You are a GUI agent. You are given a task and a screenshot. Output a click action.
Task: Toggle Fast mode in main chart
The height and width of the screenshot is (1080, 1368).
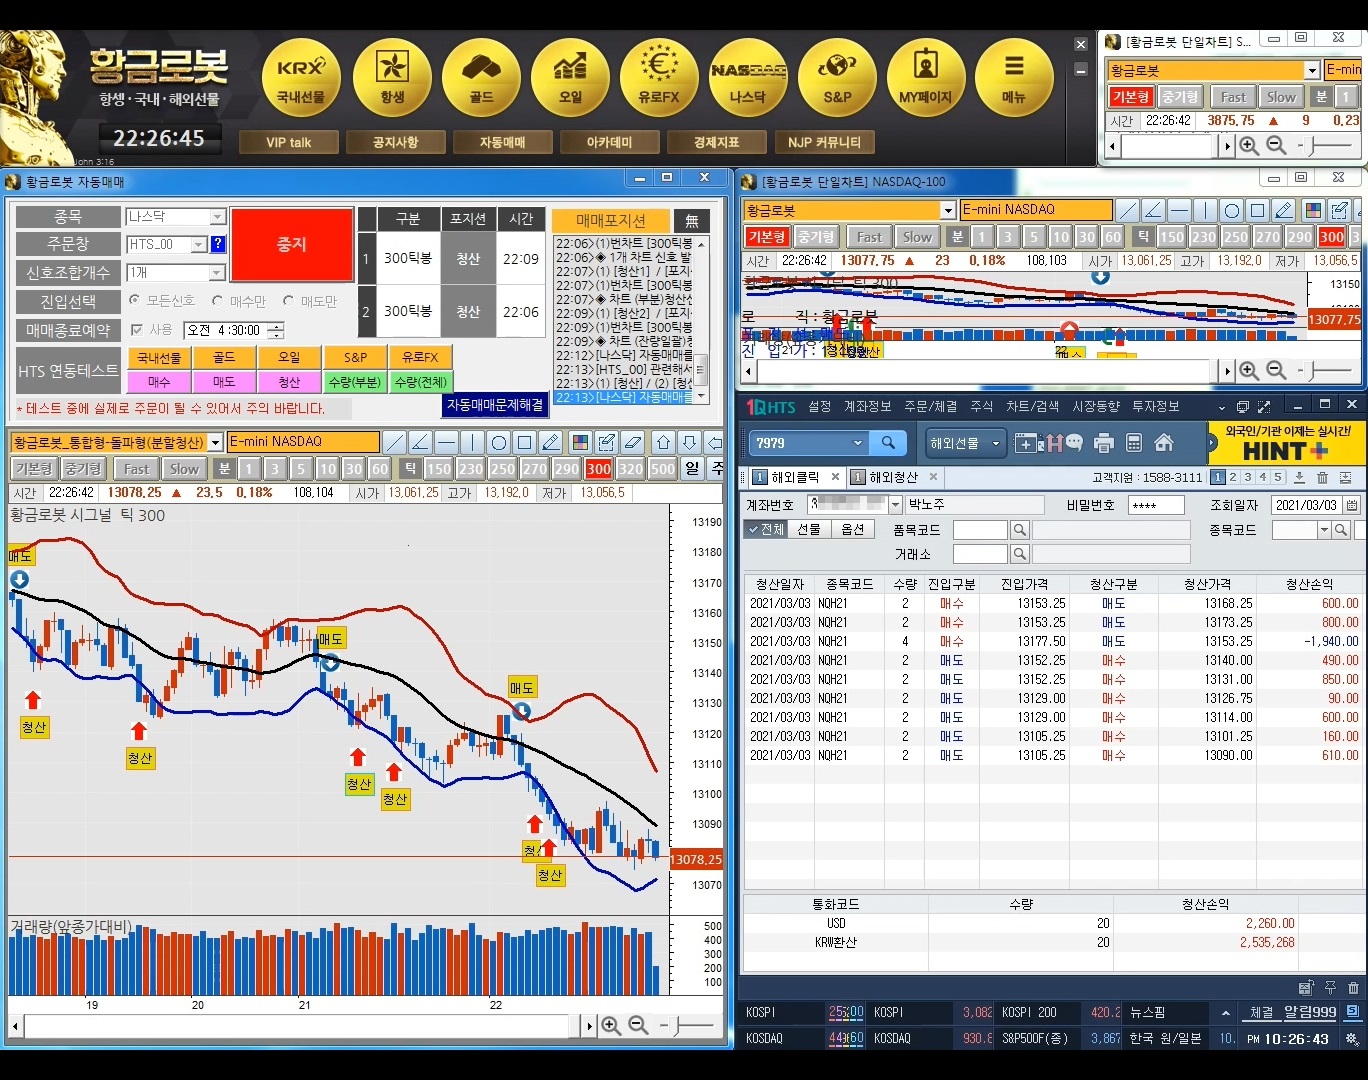[x=137, y=468]
